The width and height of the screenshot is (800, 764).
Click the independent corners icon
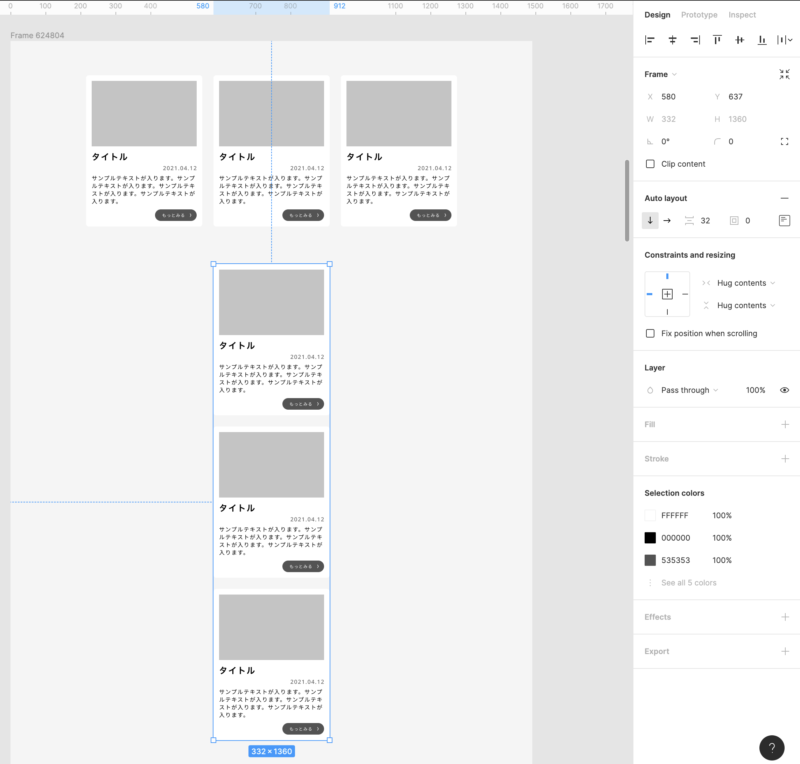784,142
